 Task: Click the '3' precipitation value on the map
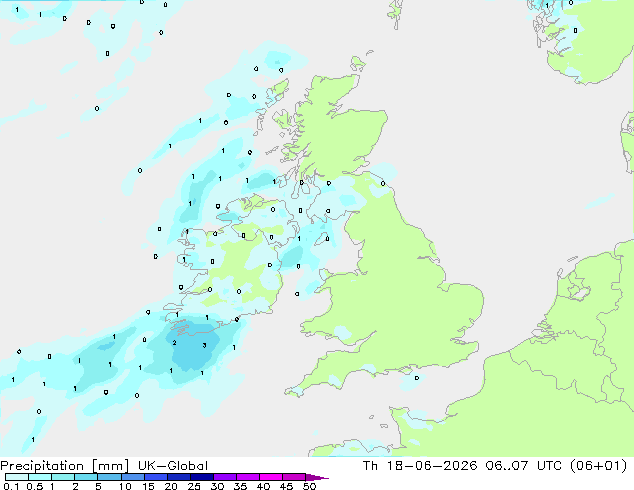pyautogui.click(x=205, y=345)
